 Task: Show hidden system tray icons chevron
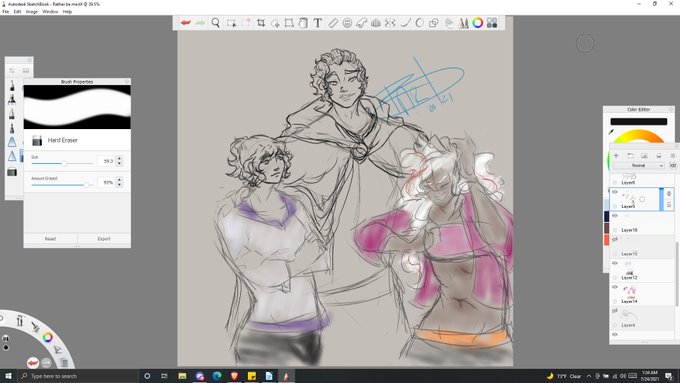[x=588, y=376]
